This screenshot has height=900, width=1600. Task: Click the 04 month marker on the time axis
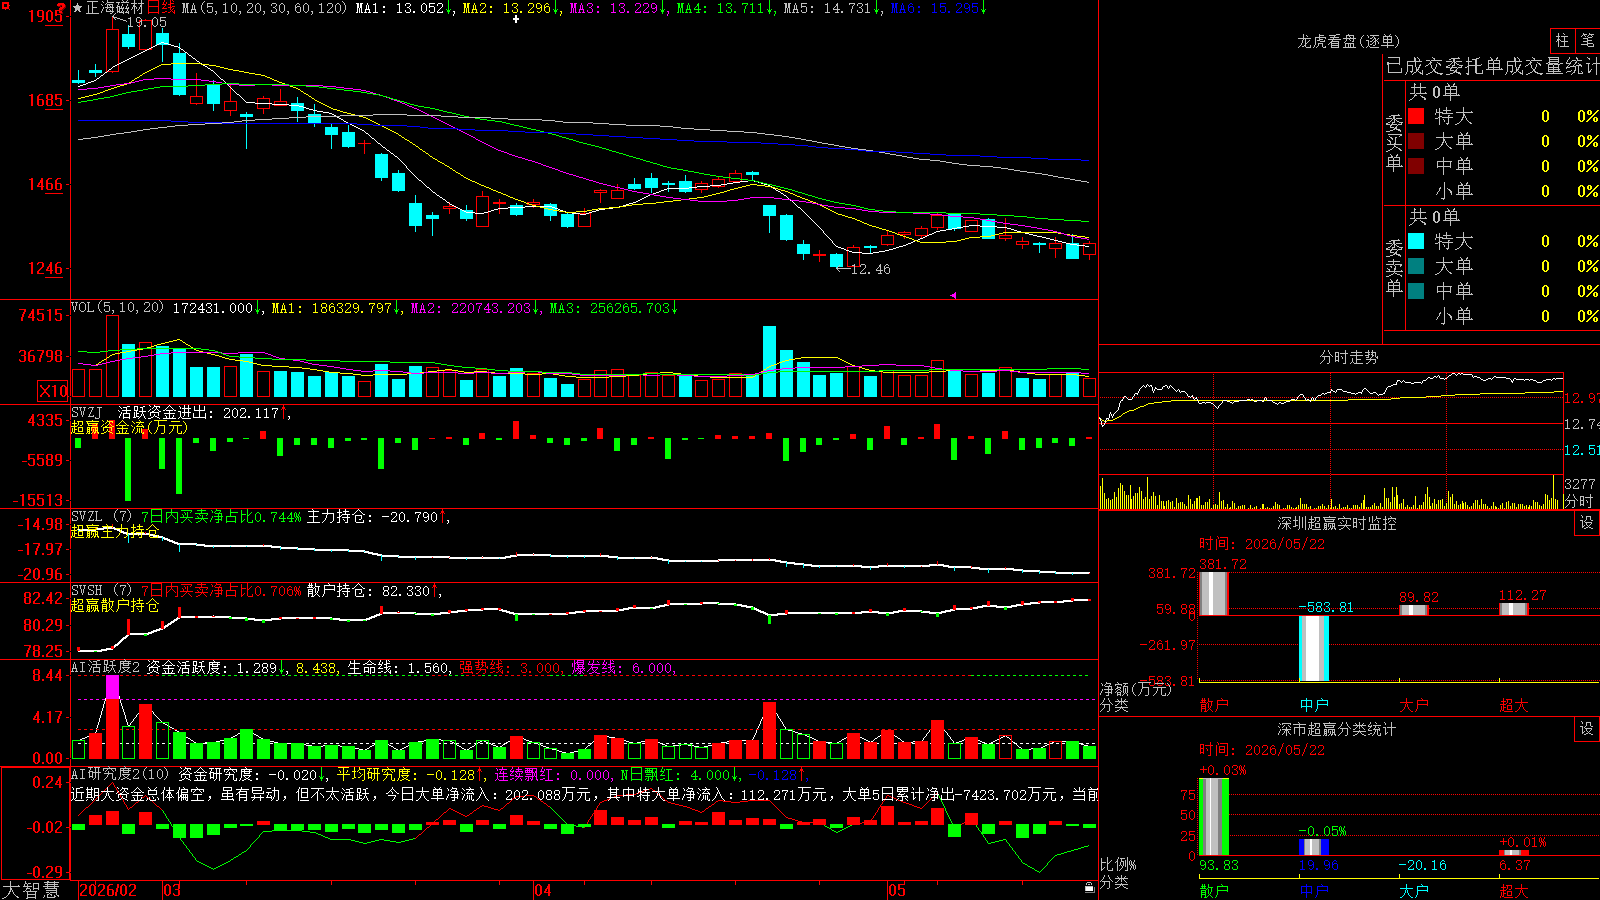click(543, 890)
